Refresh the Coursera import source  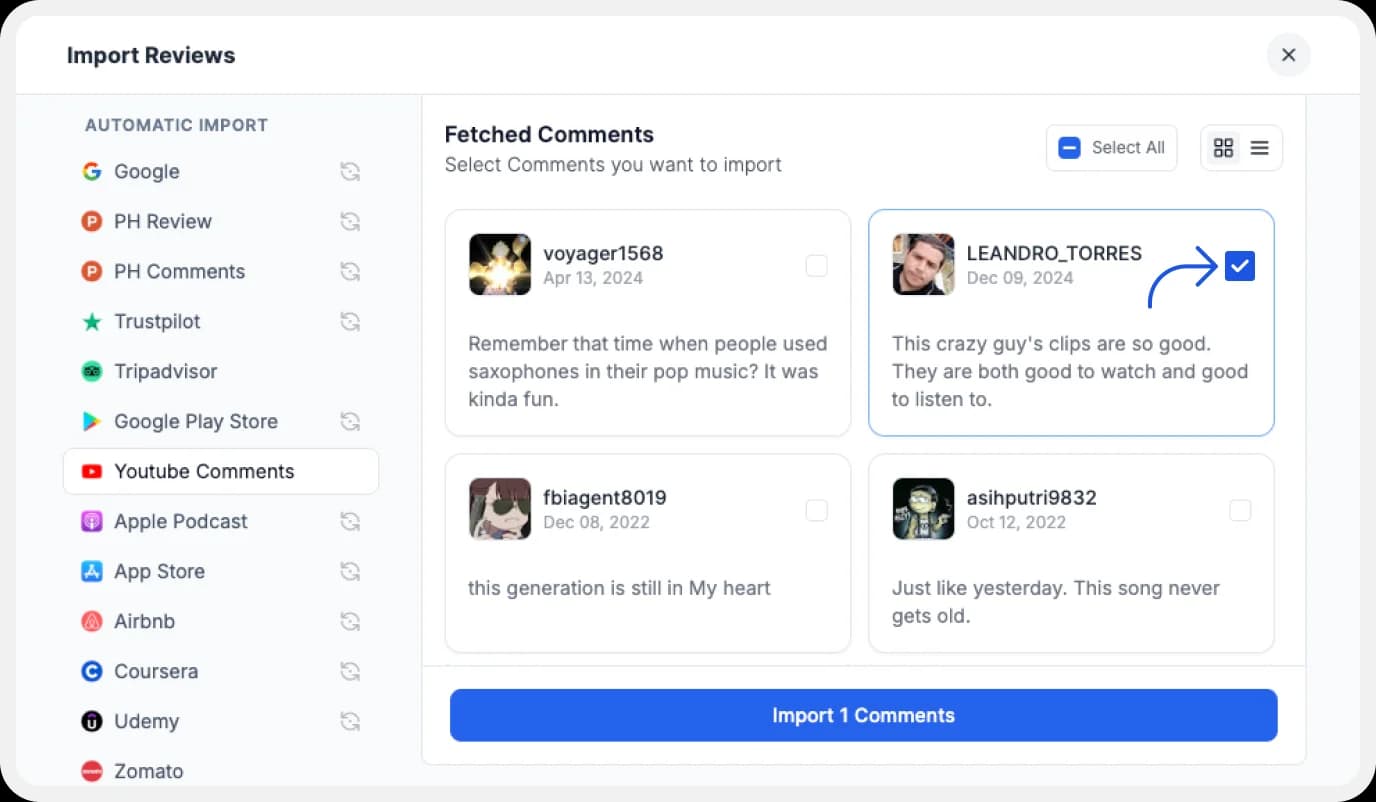click(x=350, y=671)
